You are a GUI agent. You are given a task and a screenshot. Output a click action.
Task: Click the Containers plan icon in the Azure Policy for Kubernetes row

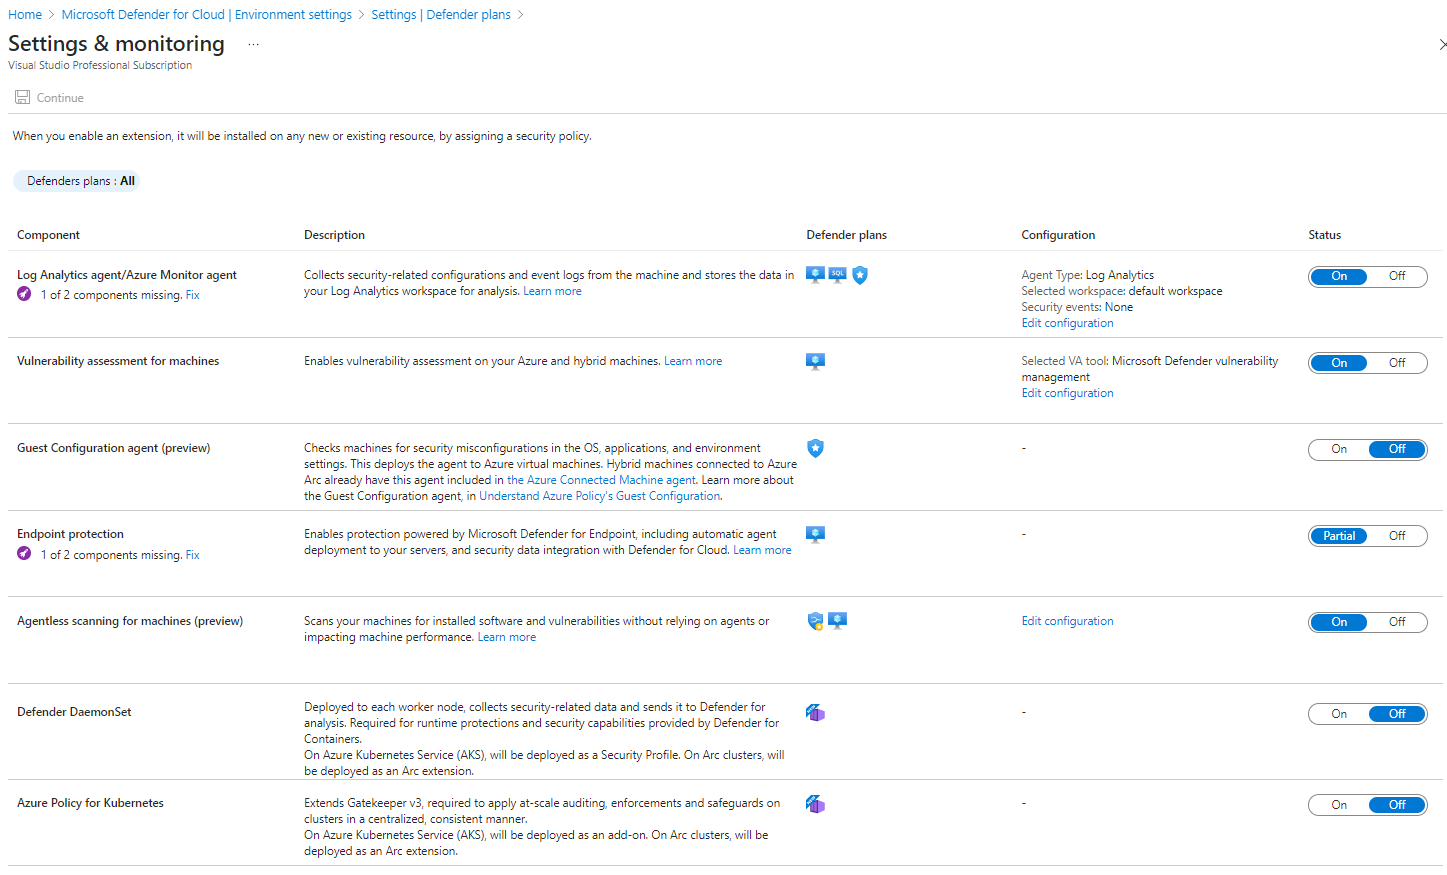pos(815,804)
